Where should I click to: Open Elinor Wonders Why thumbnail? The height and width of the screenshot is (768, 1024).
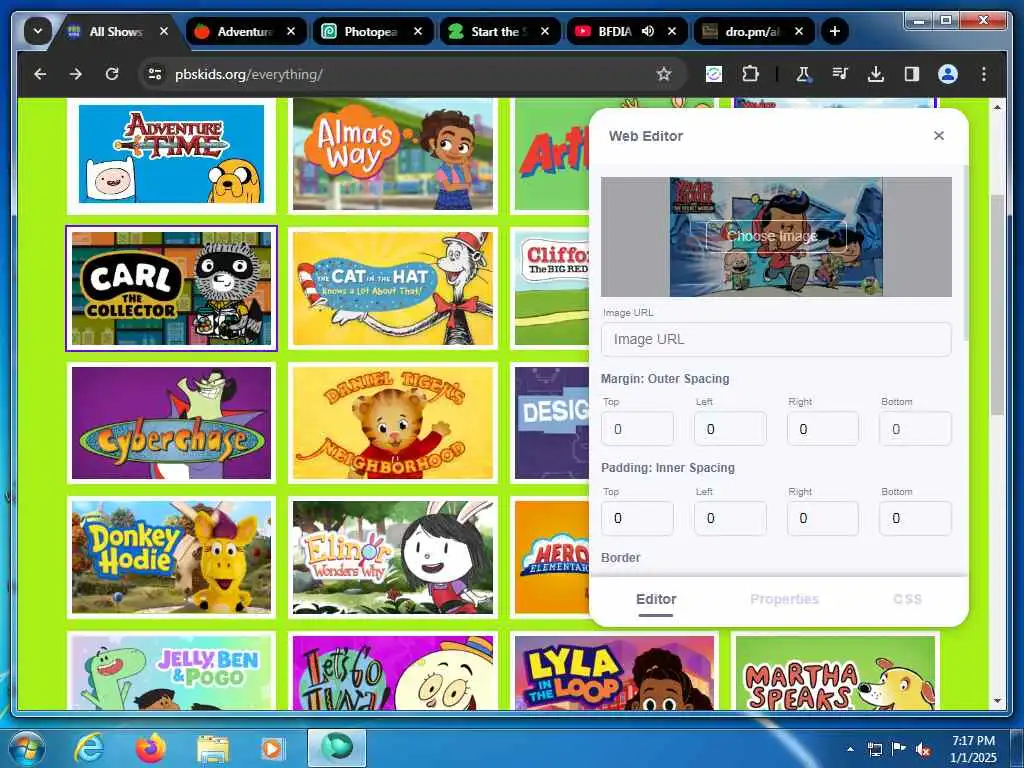coord(393,557)
